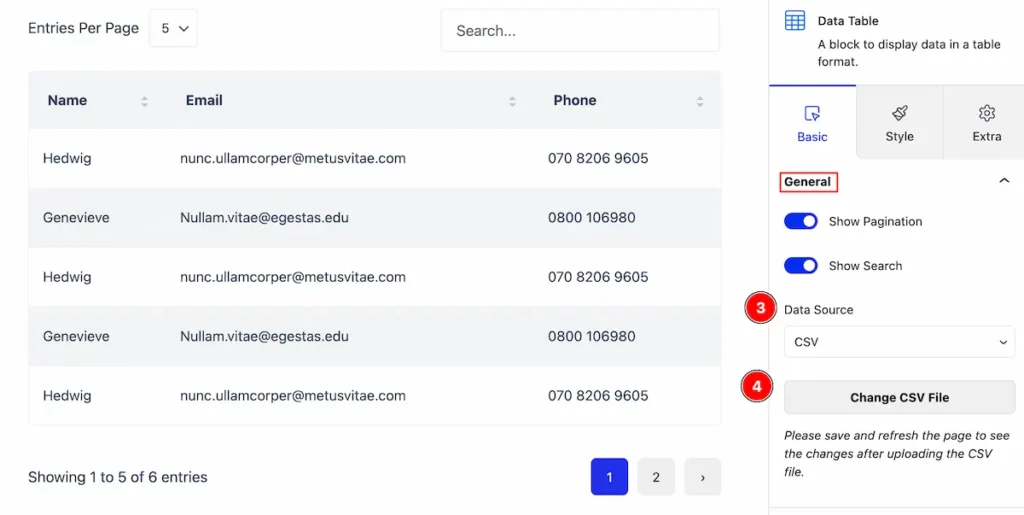Switch to the Extra tab
This screenshot has height=515, width=1024.
(x=986, y=123)
